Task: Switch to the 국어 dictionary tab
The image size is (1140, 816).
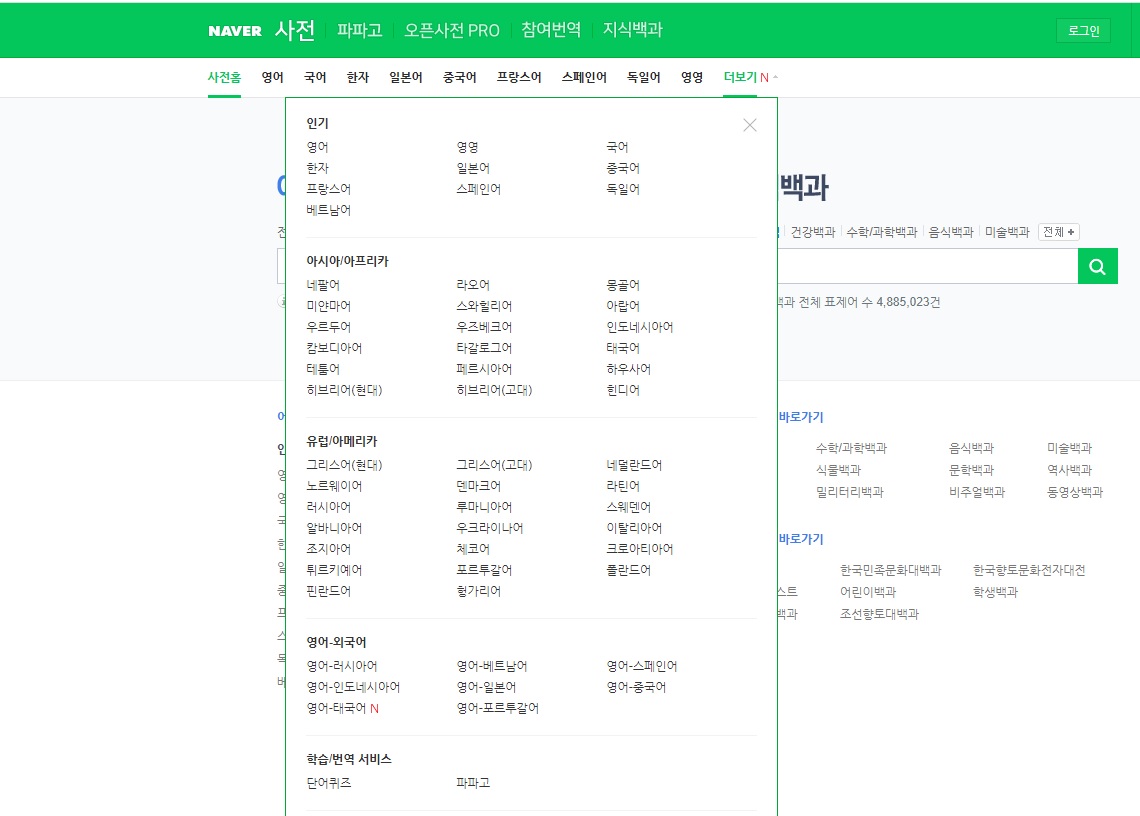Action: point(314,76)
